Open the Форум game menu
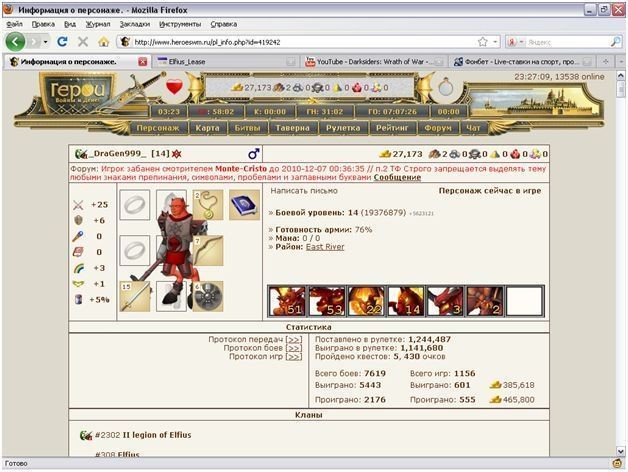The height and width of the screenshot is (472, 628). tap(437, 128)
